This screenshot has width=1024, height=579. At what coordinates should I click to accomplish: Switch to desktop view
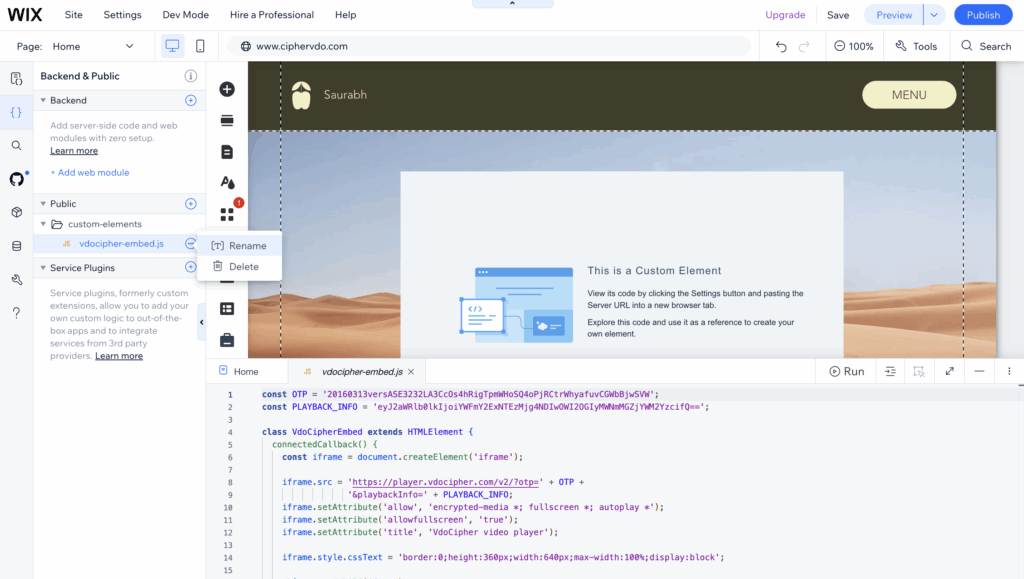172,46
